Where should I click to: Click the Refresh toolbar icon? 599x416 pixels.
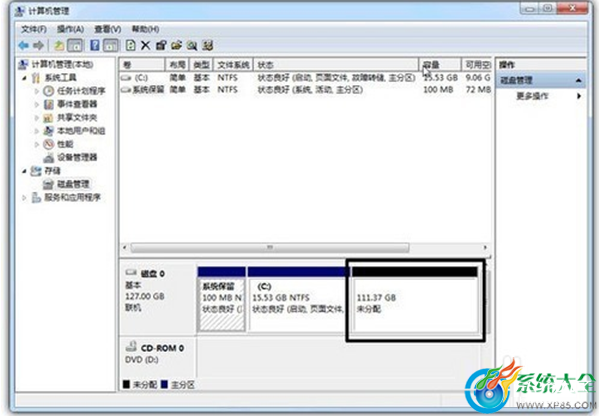(x=131, y=46)
